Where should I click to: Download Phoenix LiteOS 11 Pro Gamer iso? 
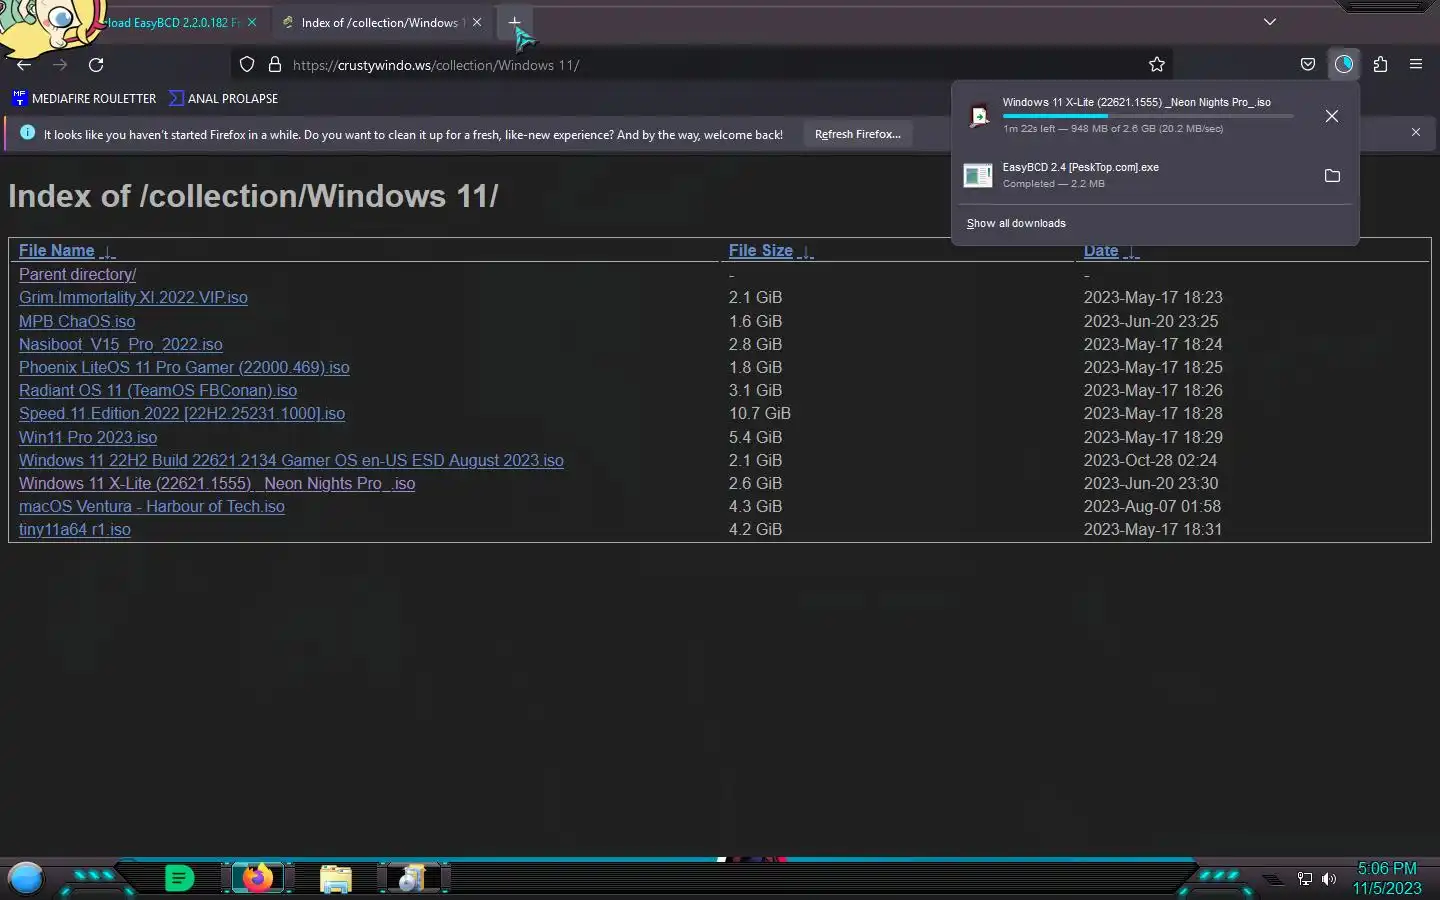[x=184, y=367]
